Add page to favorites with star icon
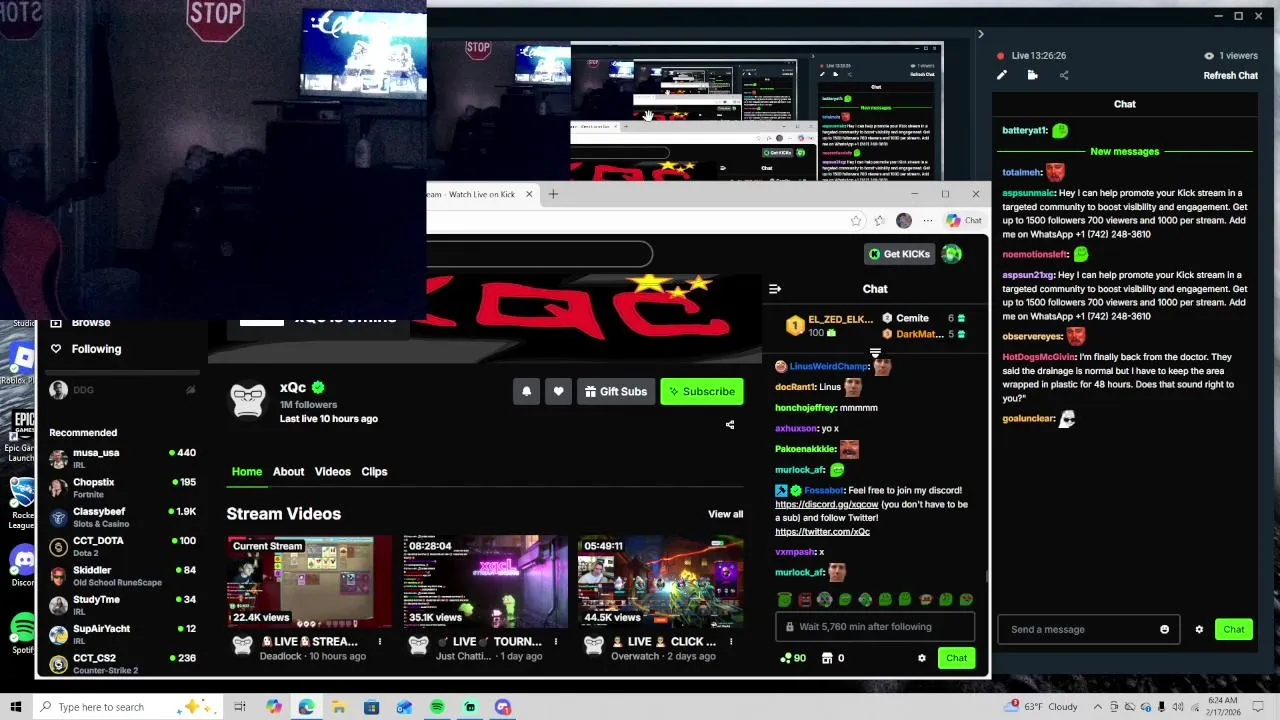 (856, 221)
